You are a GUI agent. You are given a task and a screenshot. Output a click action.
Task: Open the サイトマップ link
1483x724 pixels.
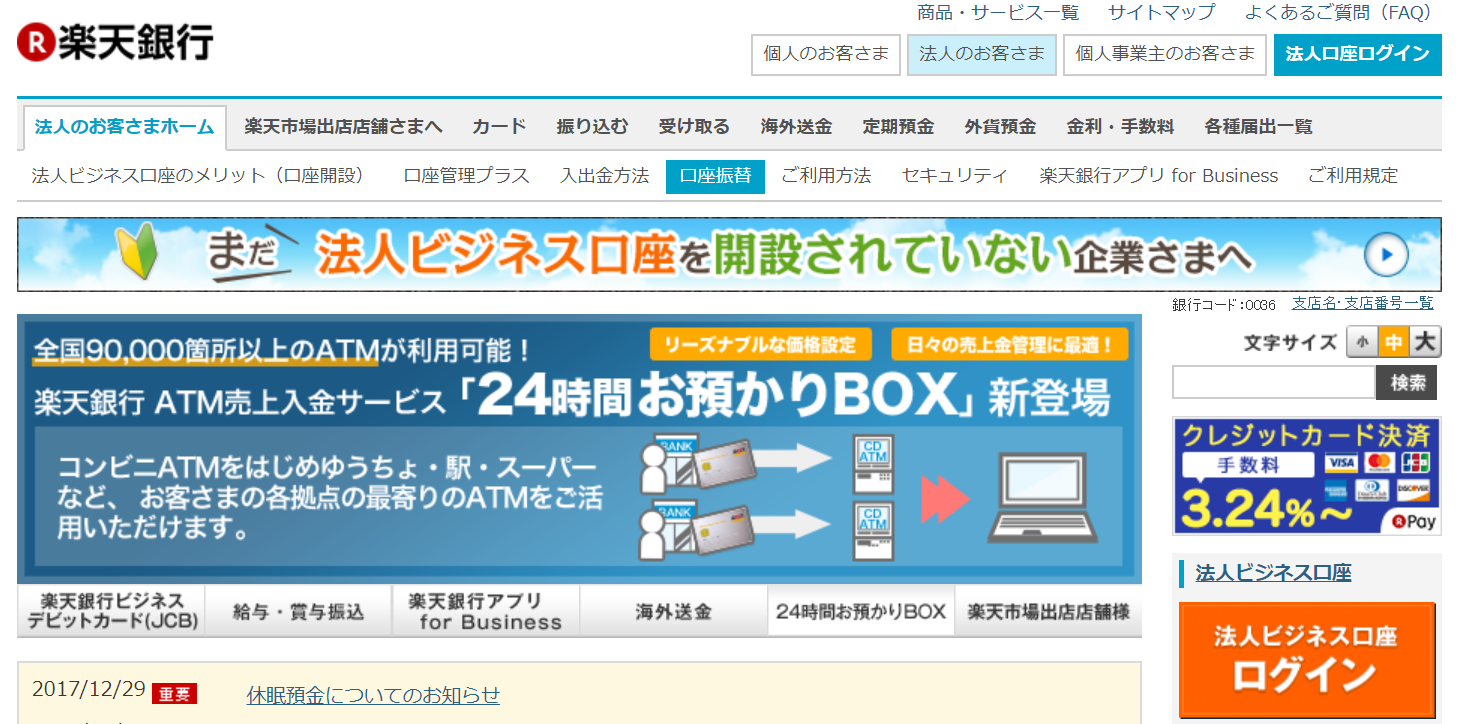[x=1161, y=13]
